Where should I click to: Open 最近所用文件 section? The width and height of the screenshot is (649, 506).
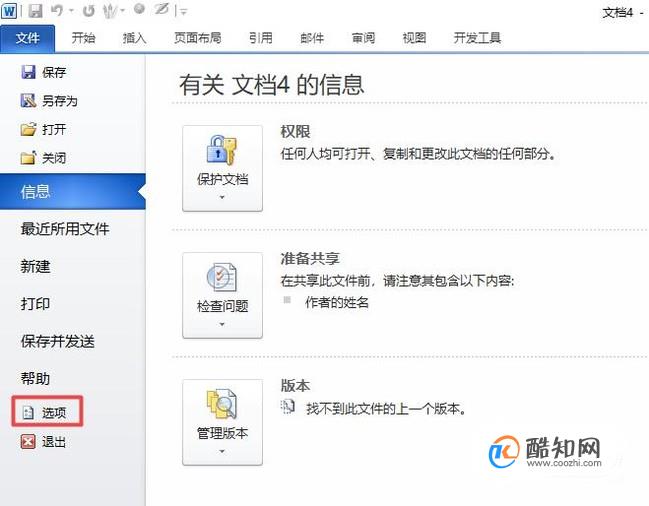click(65, 229)
